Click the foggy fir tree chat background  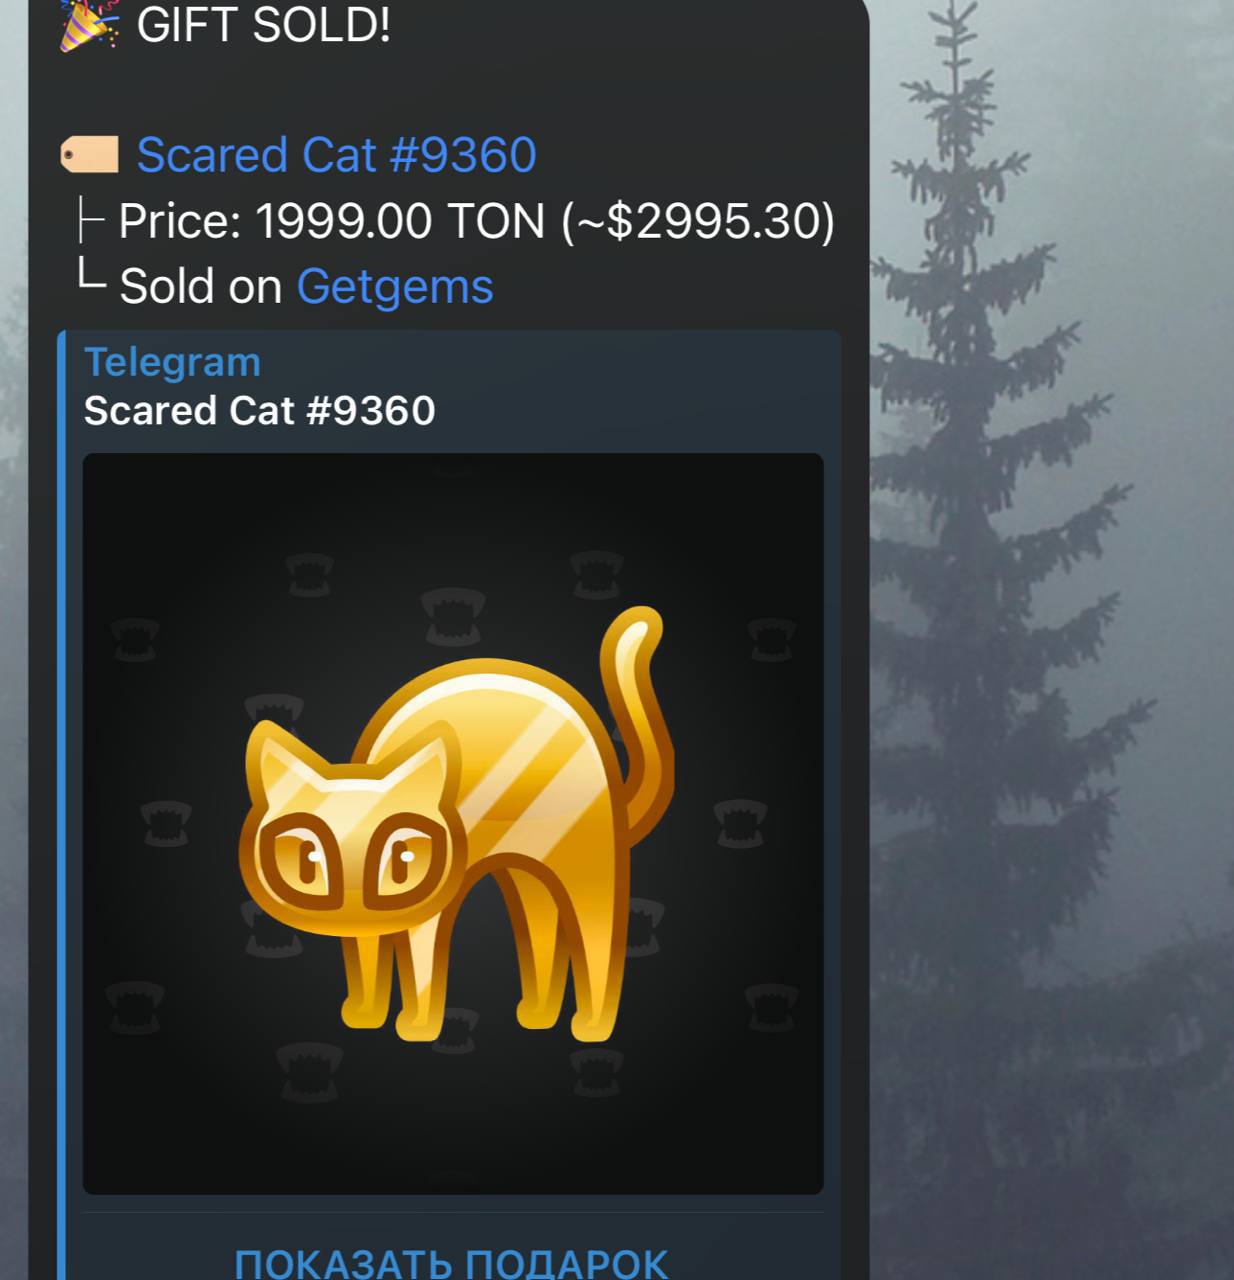coord(1050,640)
